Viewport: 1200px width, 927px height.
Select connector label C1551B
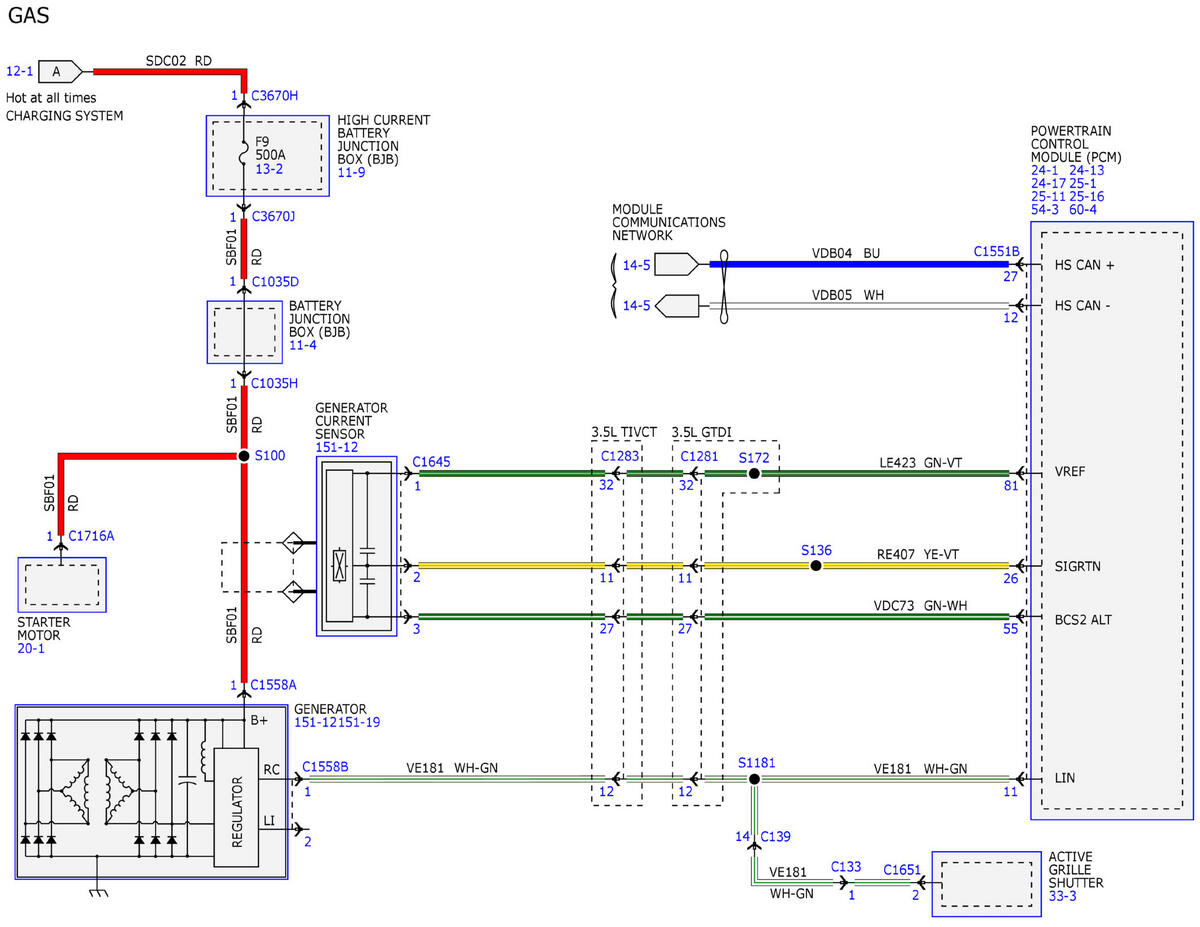click(996, 253)
